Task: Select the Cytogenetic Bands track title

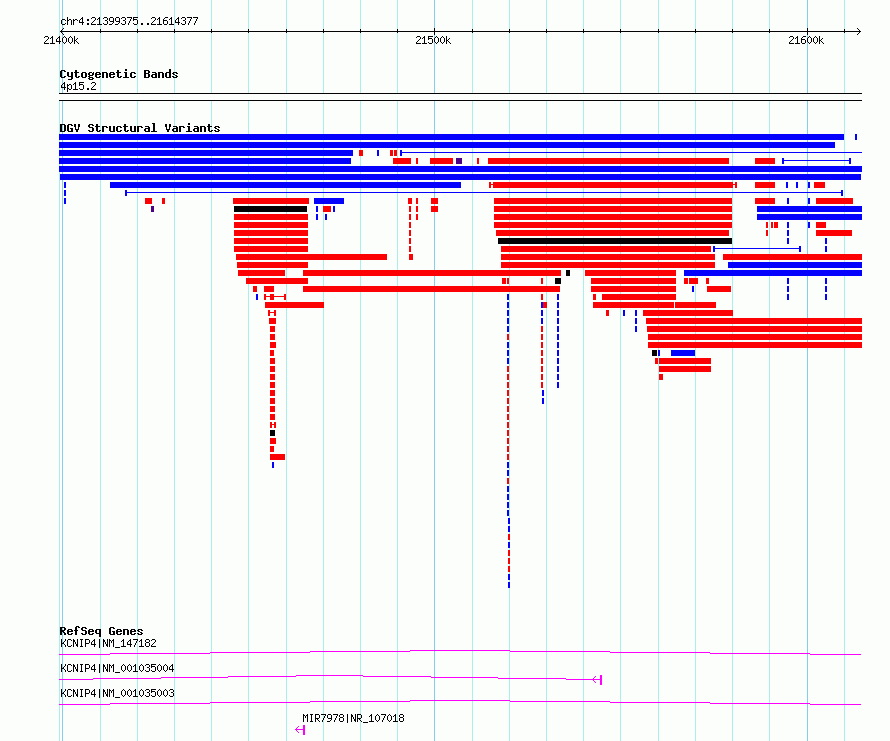Action: (x=119, y=74)
